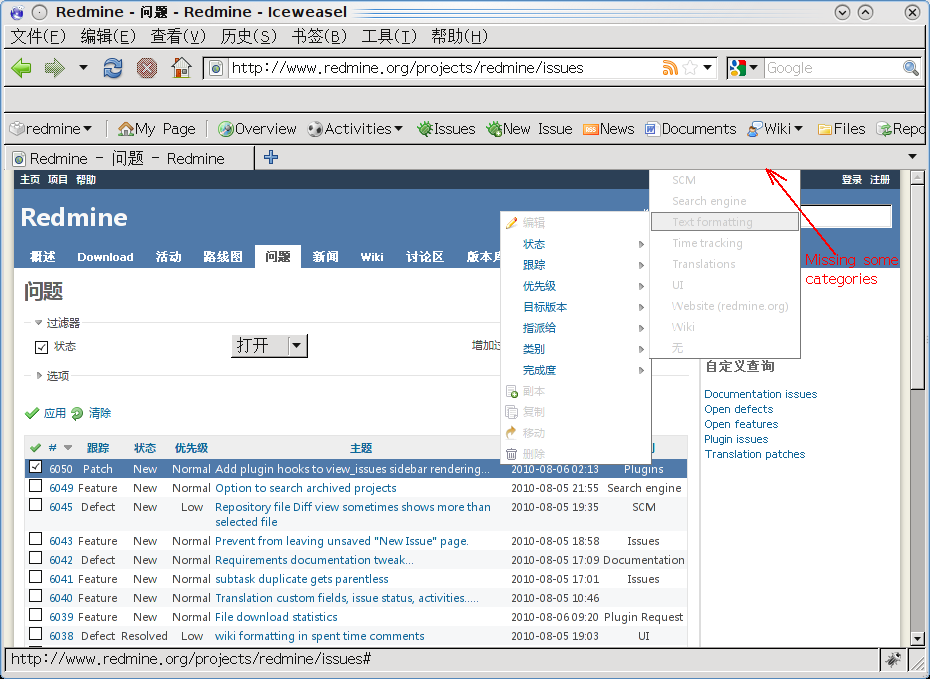
Task: Check the issue 6039 checkbox
Action: (36, 615)
